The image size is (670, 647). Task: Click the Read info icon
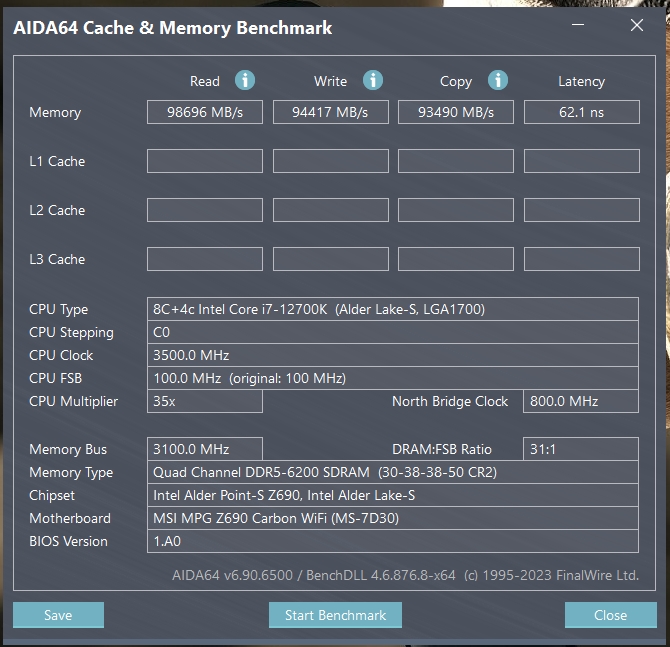click(245, 81)
